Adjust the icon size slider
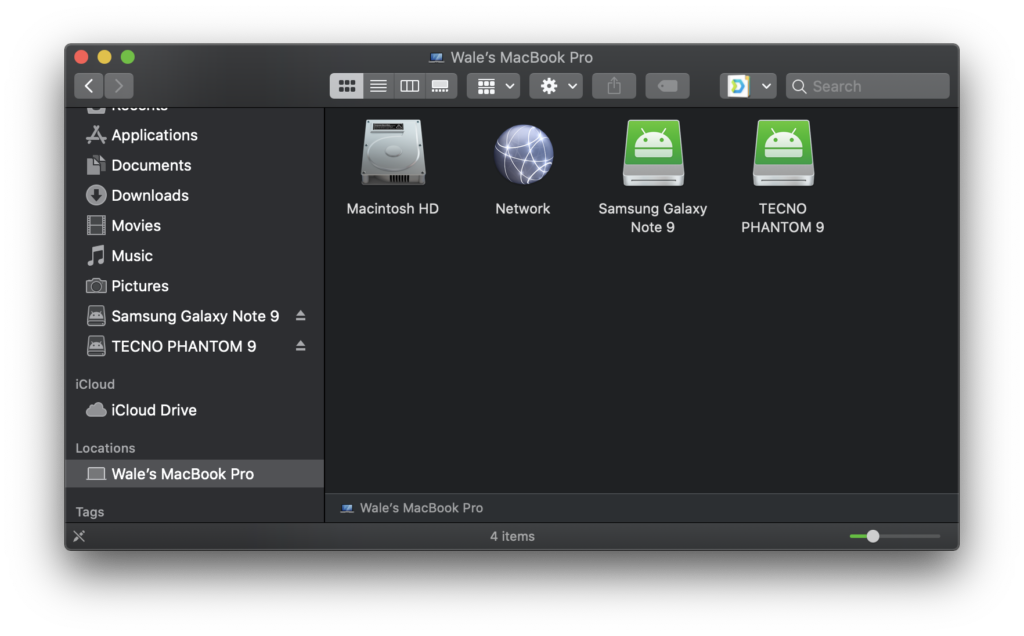 pos(895,536)
